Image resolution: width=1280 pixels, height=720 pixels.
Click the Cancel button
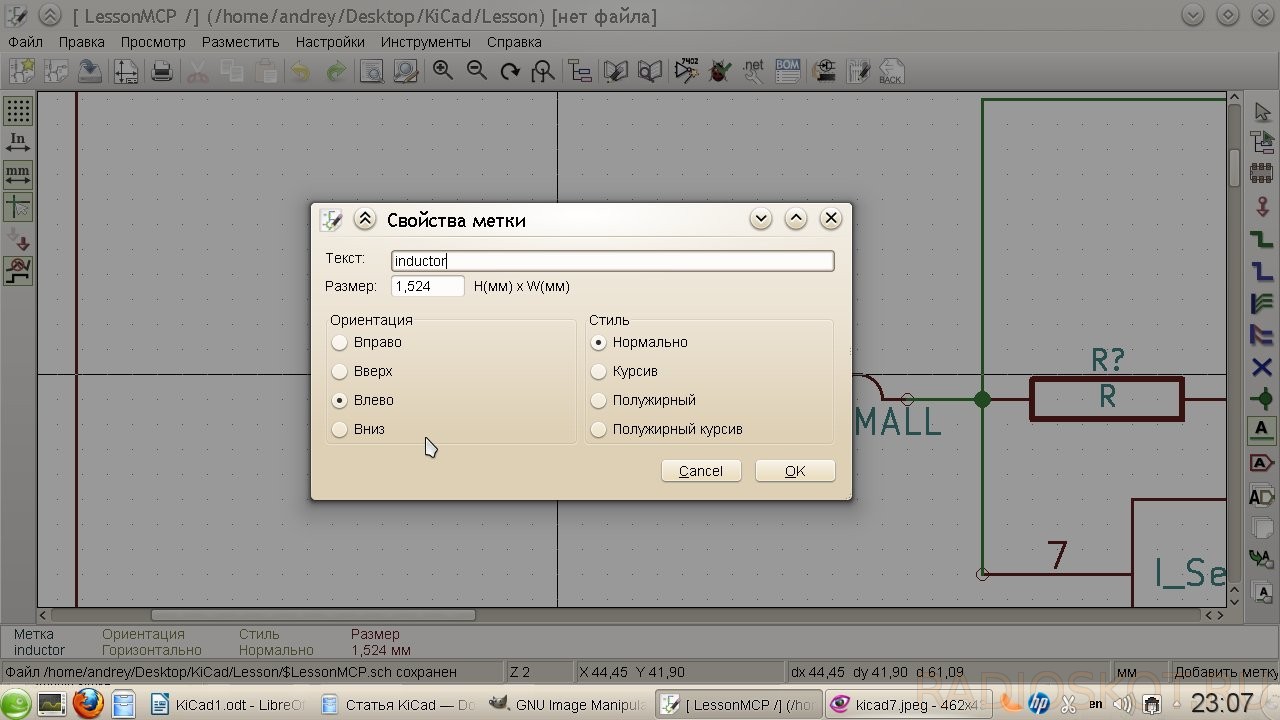point(700,471)
